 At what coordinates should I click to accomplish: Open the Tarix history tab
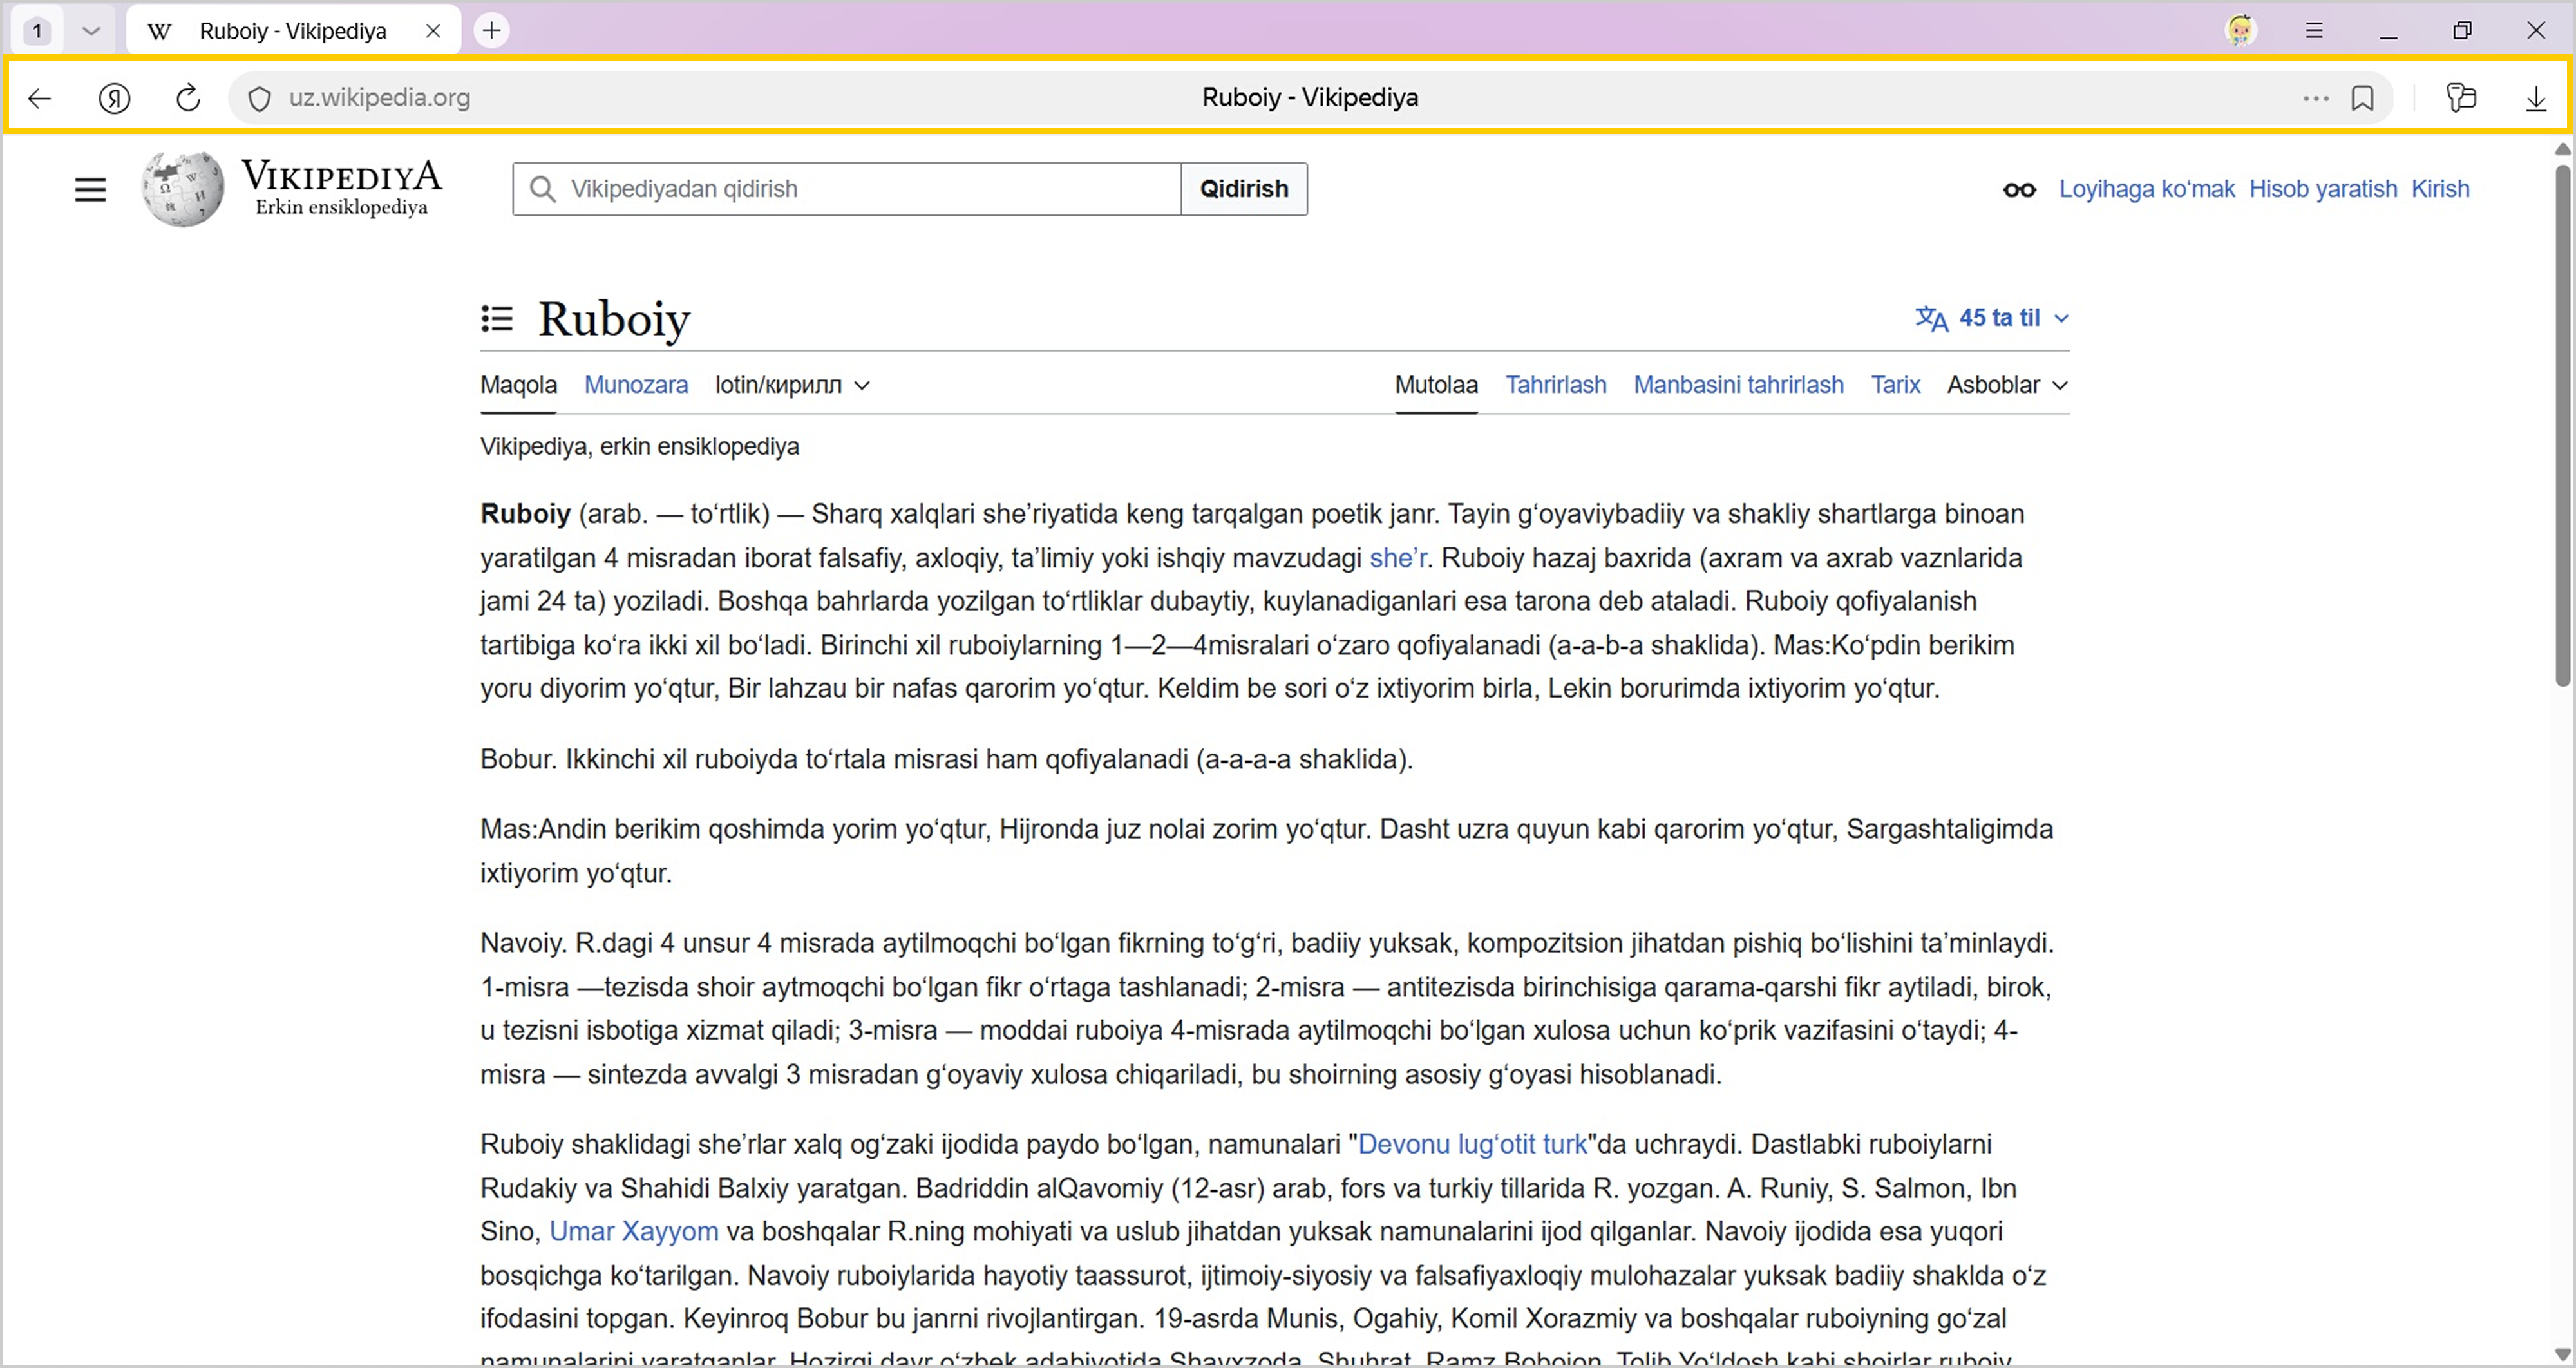click(x=1895, y=385)
